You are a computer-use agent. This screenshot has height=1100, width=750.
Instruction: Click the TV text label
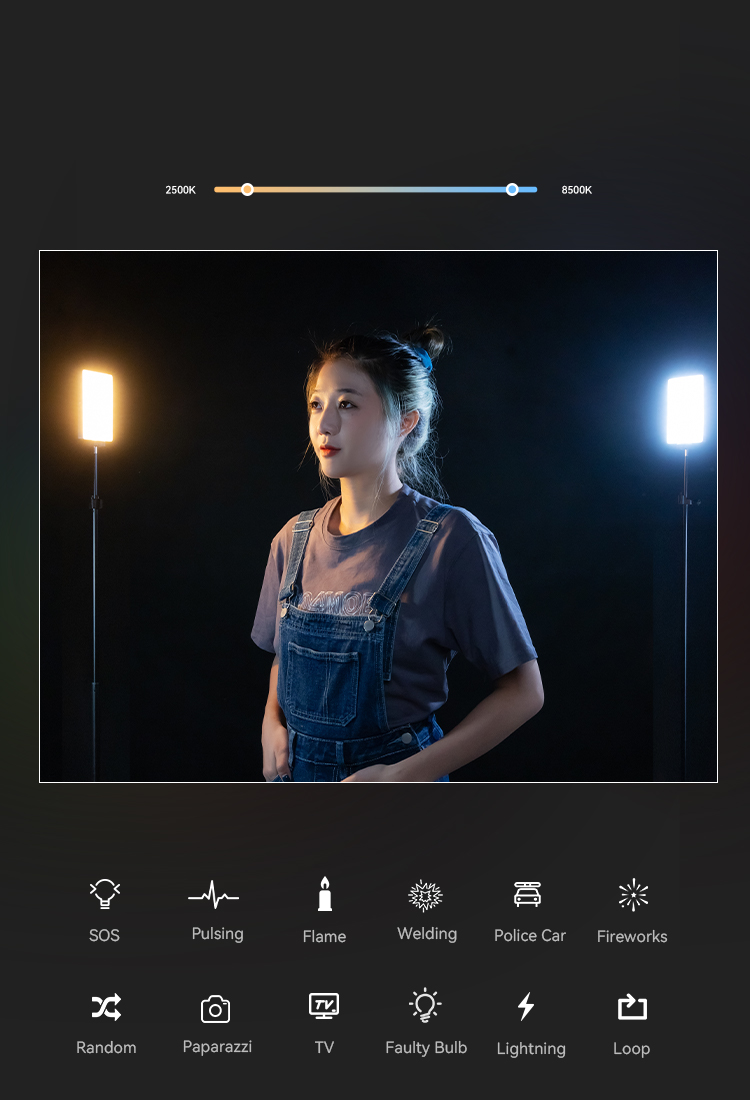click(324, 1047)
